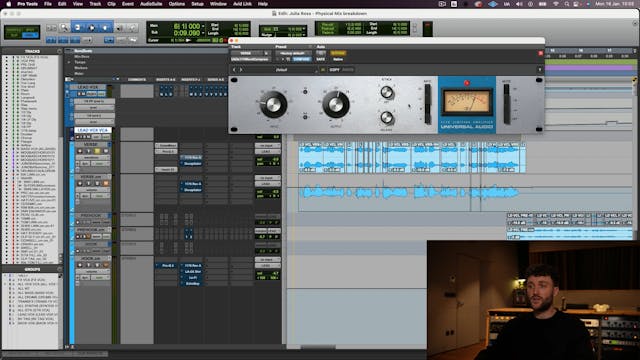Screen dimensions: 640x360
Task: Toggle the yellow Bypass button in plugin header
Action: (x=338, y=53)
